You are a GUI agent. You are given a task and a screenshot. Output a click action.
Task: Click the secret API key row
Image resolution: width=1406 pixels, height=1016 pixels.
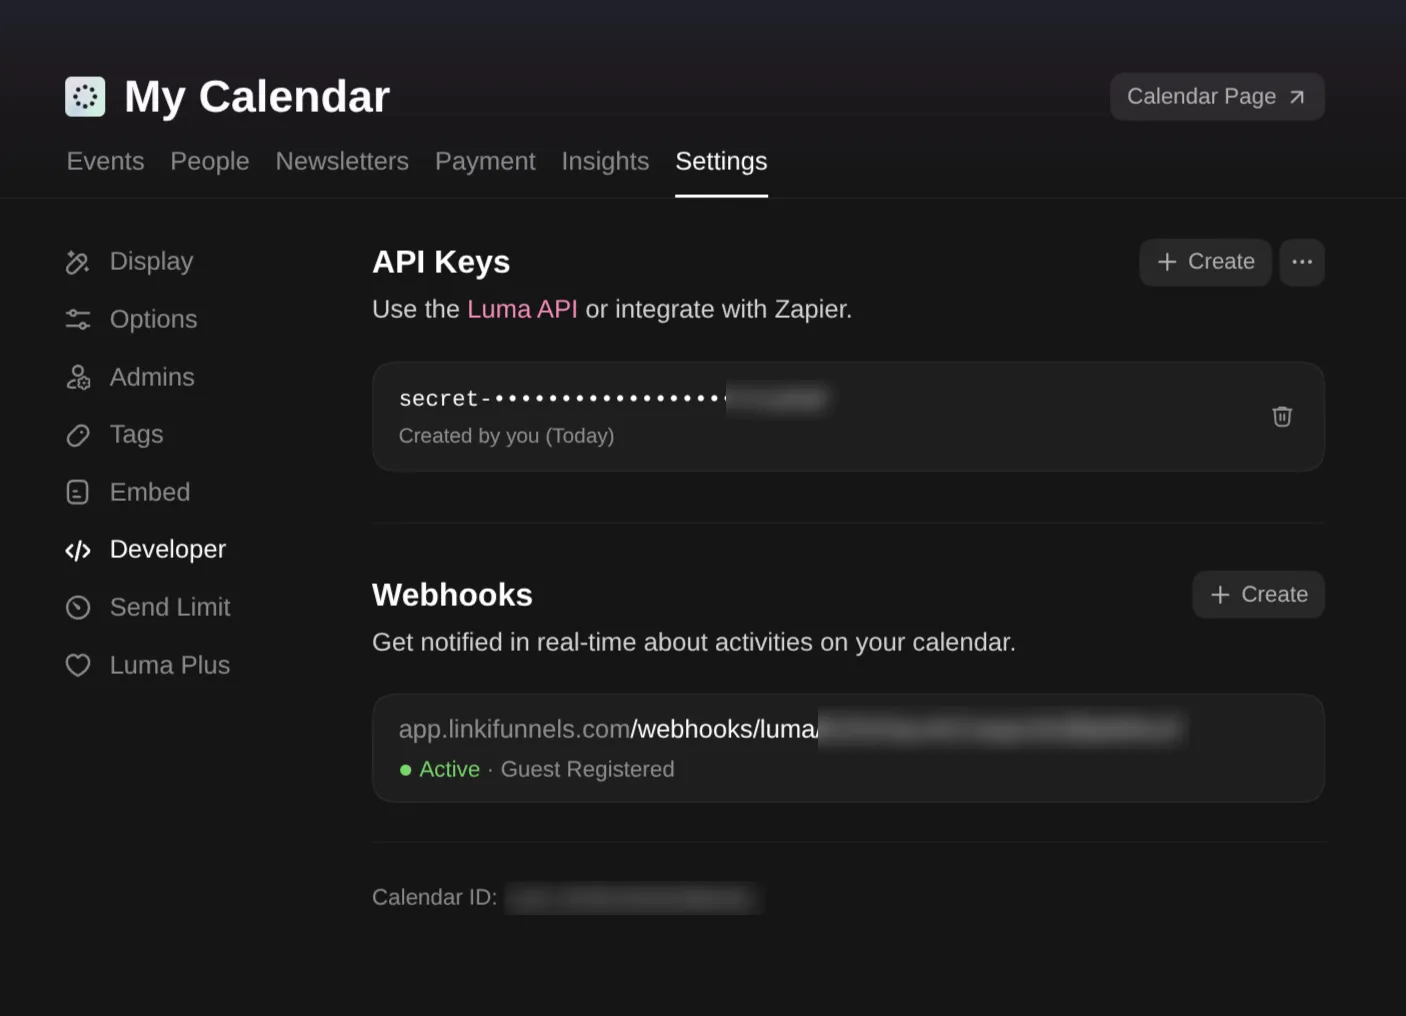pos(848,416)
